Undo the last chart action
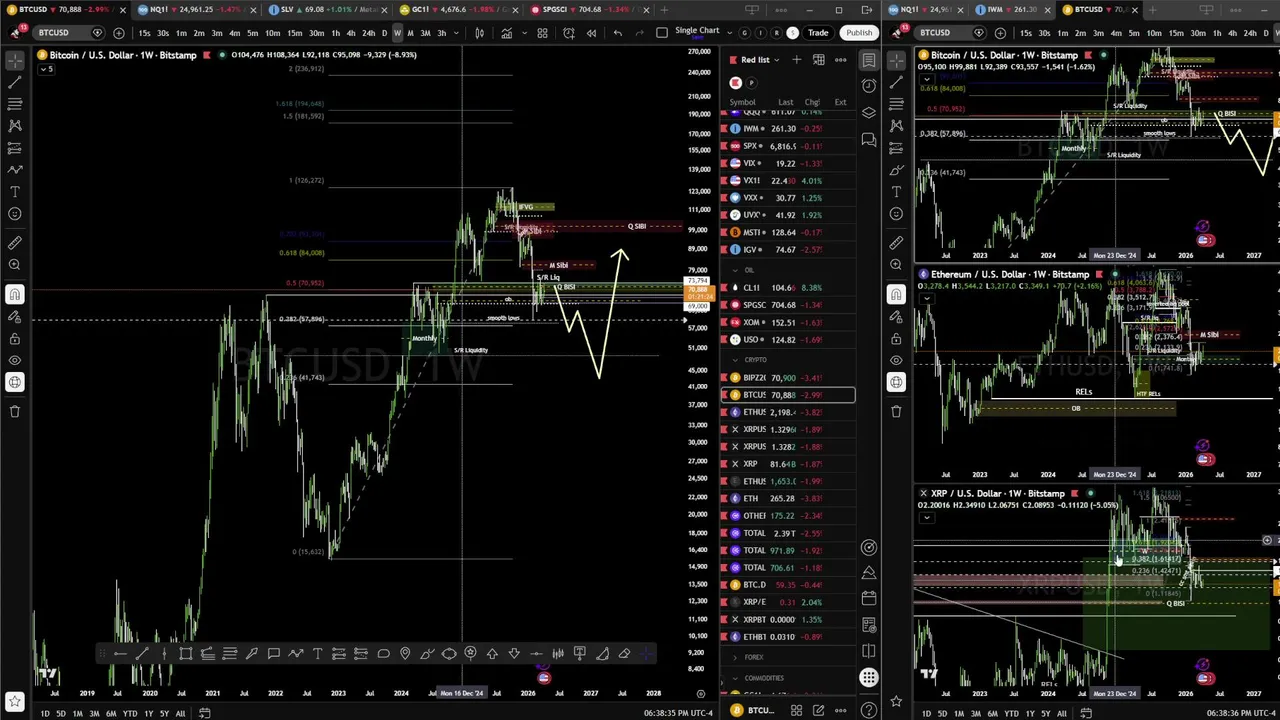The width and height of the screenshot is (1280, 720). click(617, 33)
